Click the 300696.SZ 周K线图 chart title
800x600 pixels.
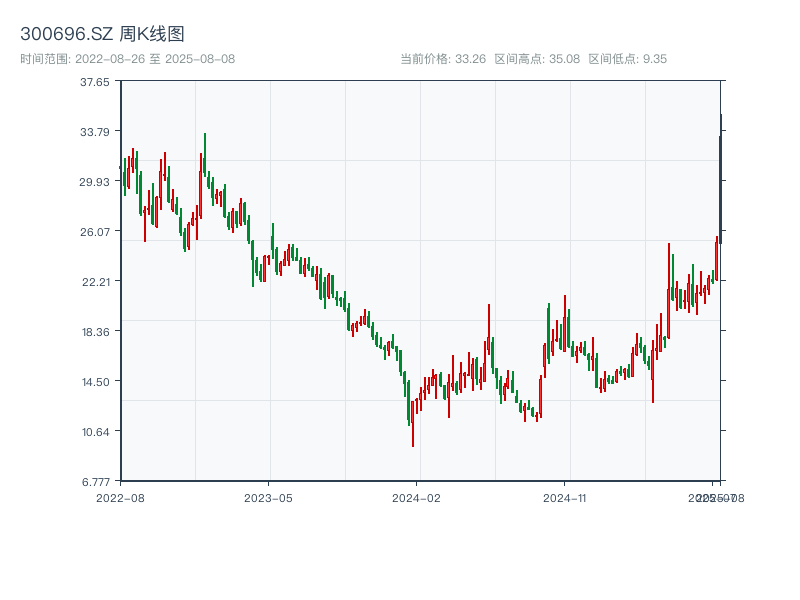[102, 35]
